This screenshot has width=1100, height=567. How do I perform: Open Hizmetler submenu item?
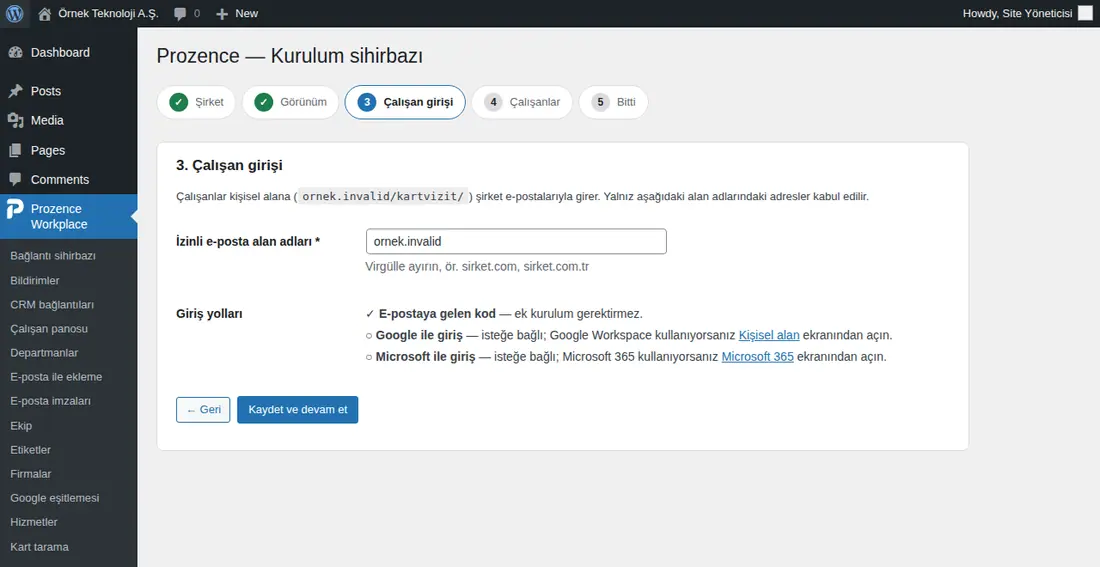point(34,522)
